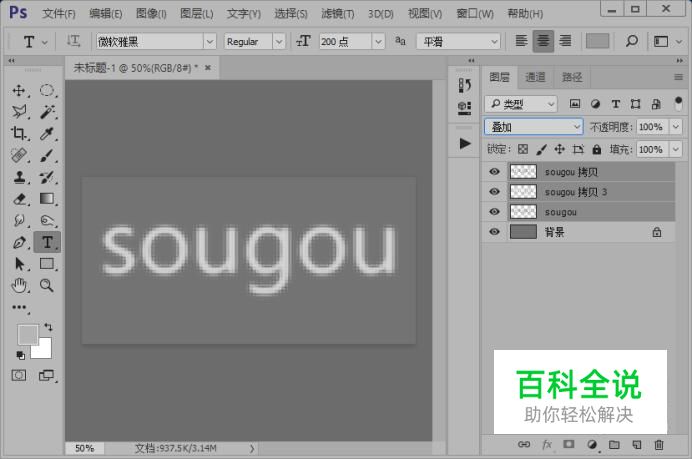Select the Magic Wand tool
692x459 pixels.
coord(47,112)
